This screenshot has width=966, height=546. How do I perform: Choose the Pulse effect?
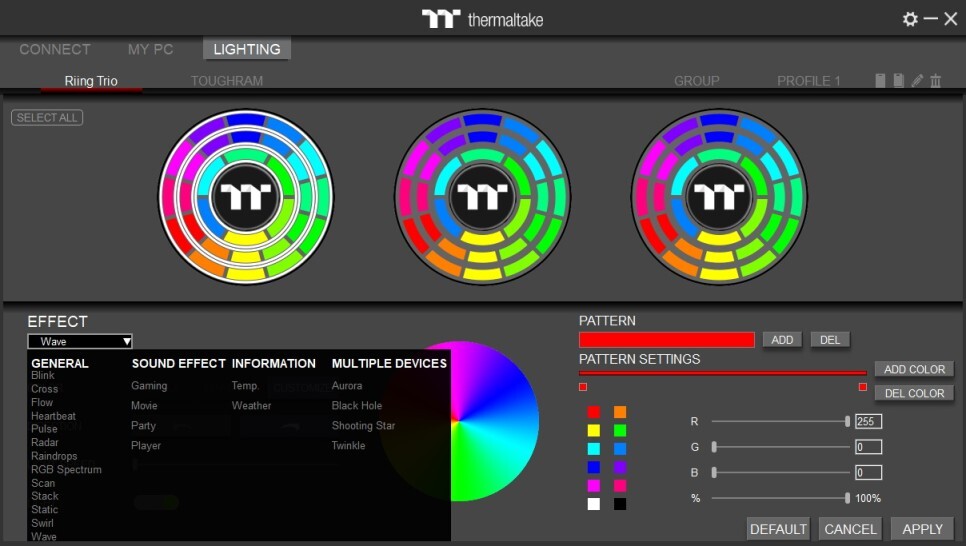(x=44, y=429)
